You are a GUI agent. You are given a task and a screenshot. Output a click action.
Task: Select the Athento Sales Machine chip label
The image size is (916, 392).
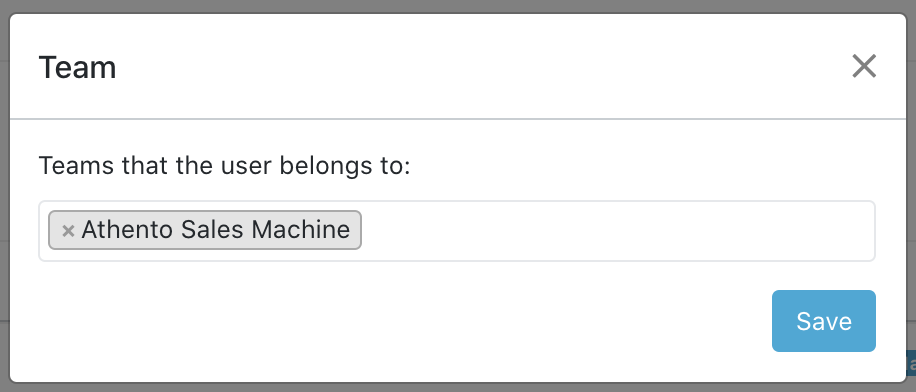[216, 230]
